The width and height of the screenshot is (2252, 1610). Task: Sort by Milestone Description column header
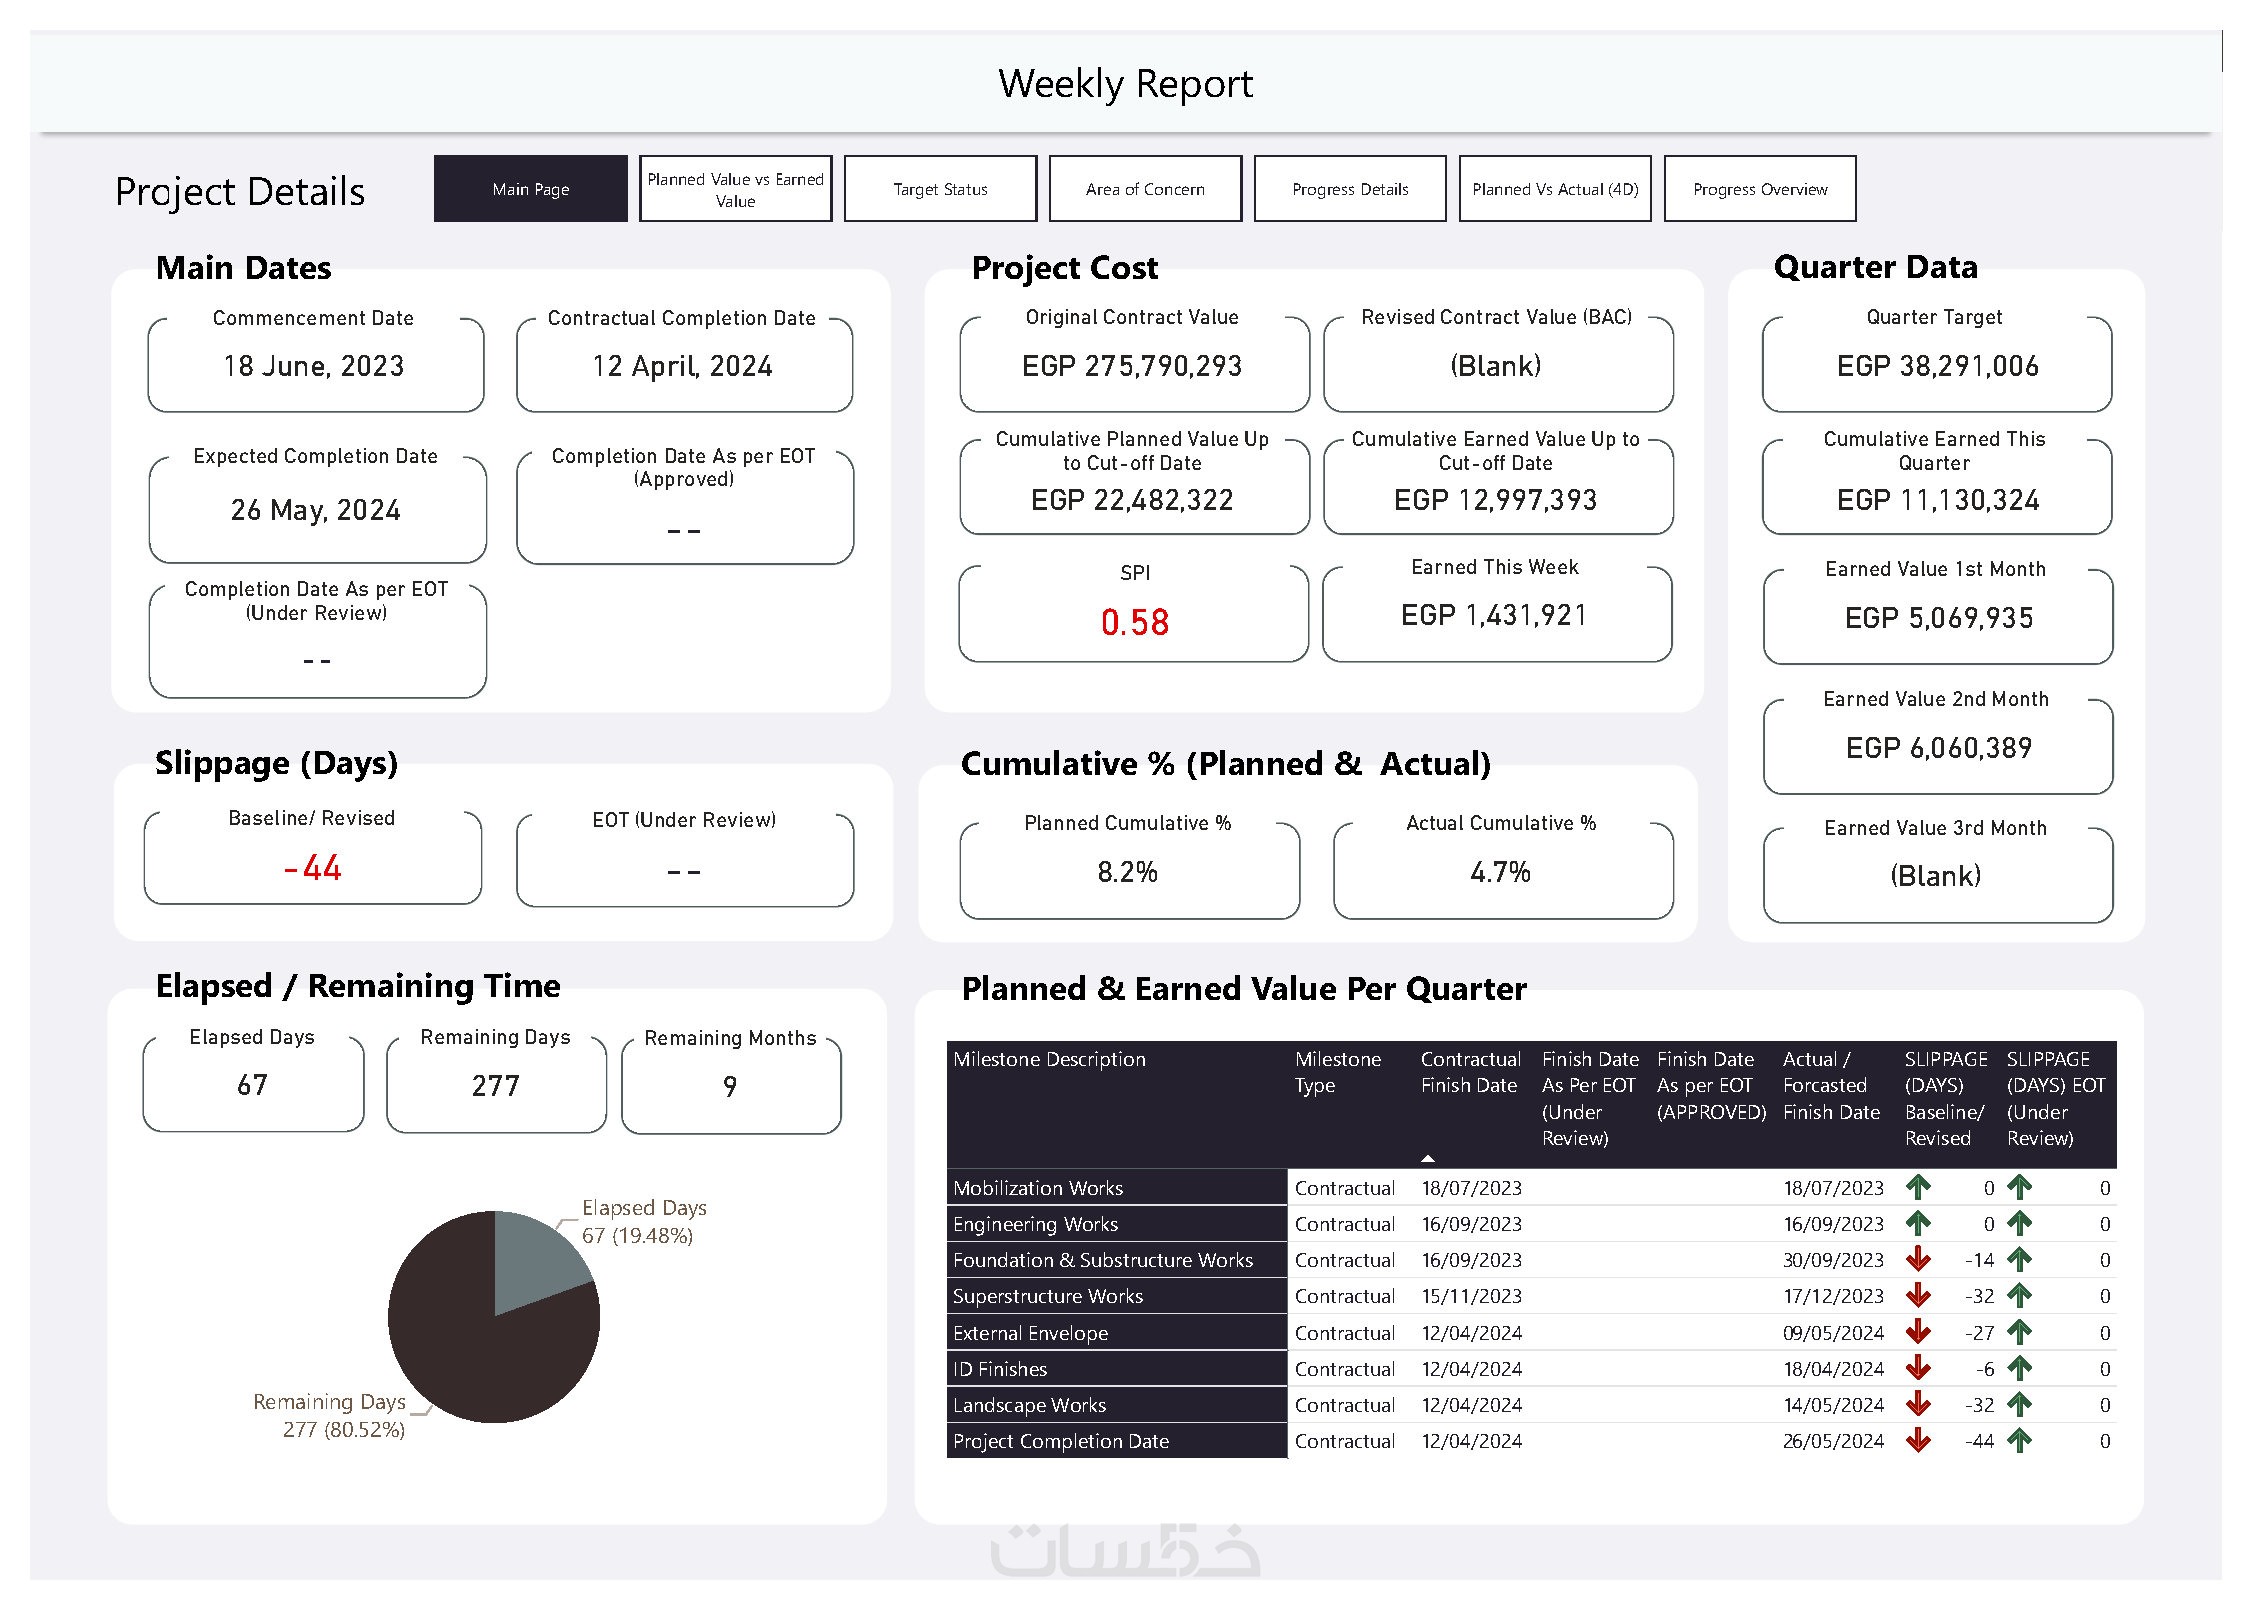(x=1049, y=1059)
